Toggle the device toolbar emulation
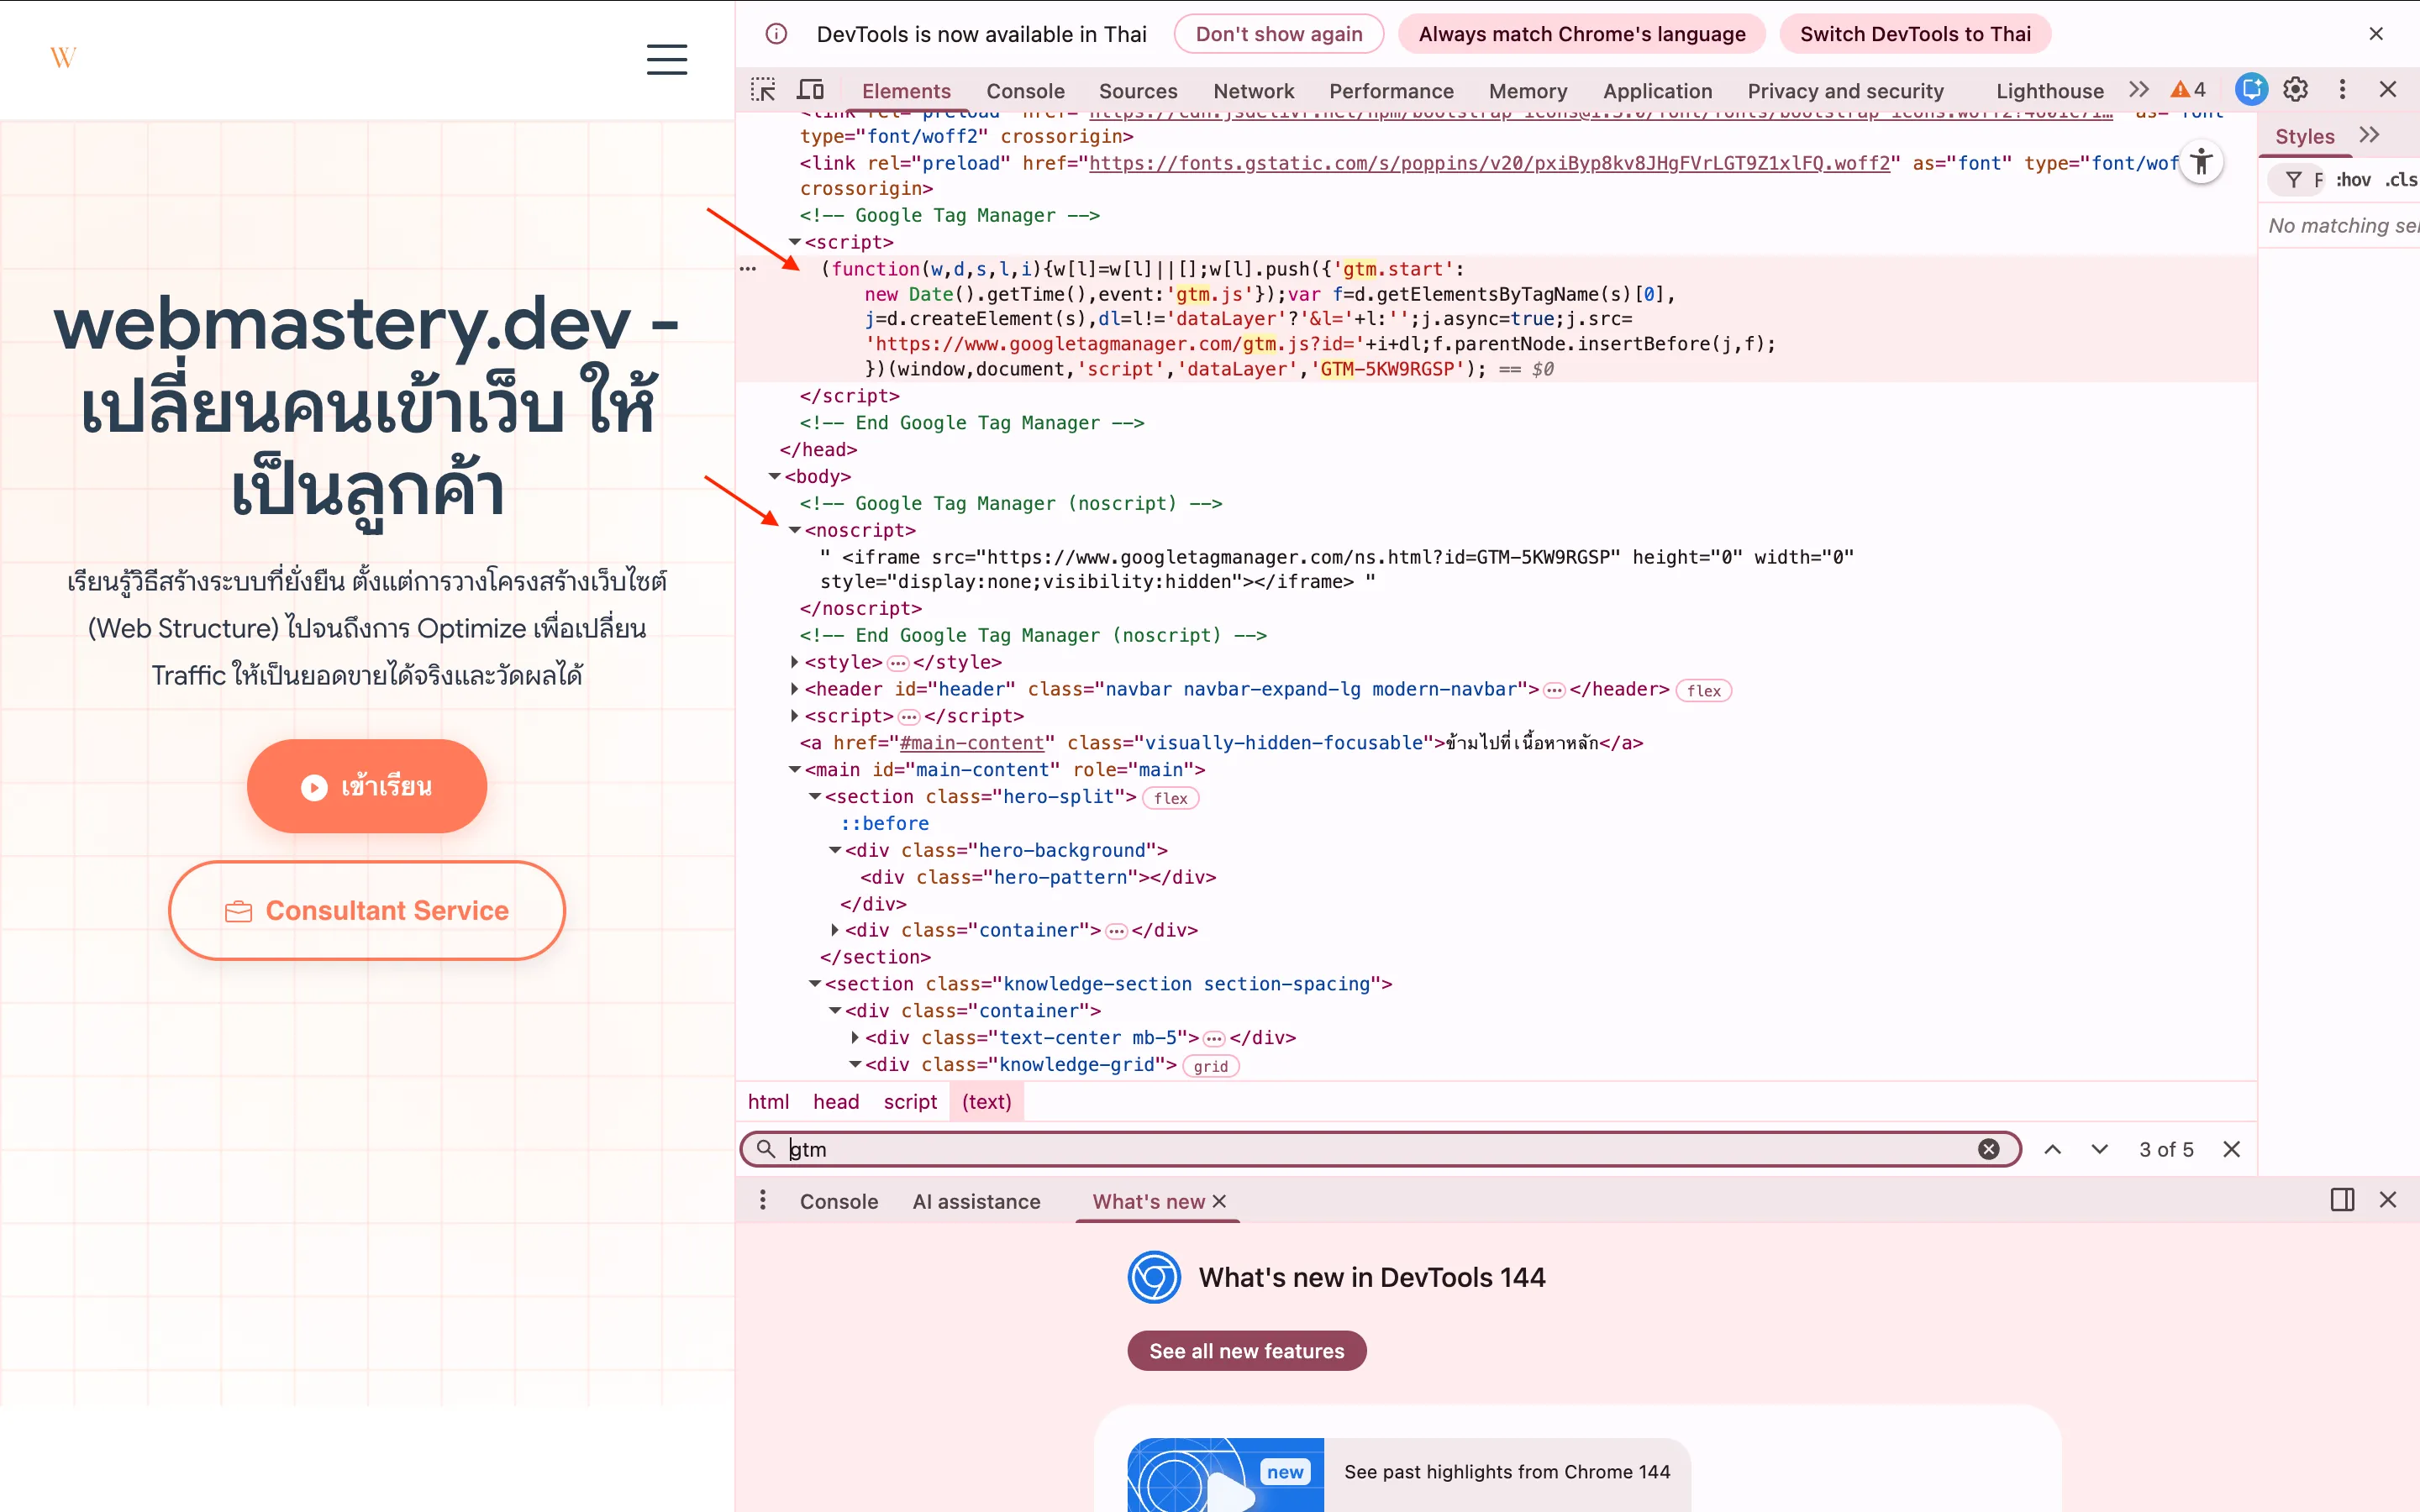Screen dimensions: 2420x1512 pos(811,90)
